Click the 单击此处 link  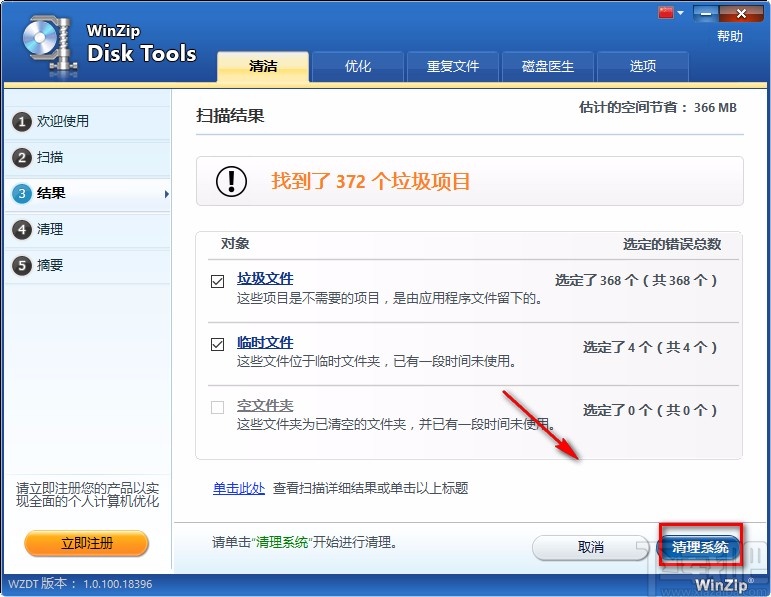pyautogui.click(x=239, y=488)
